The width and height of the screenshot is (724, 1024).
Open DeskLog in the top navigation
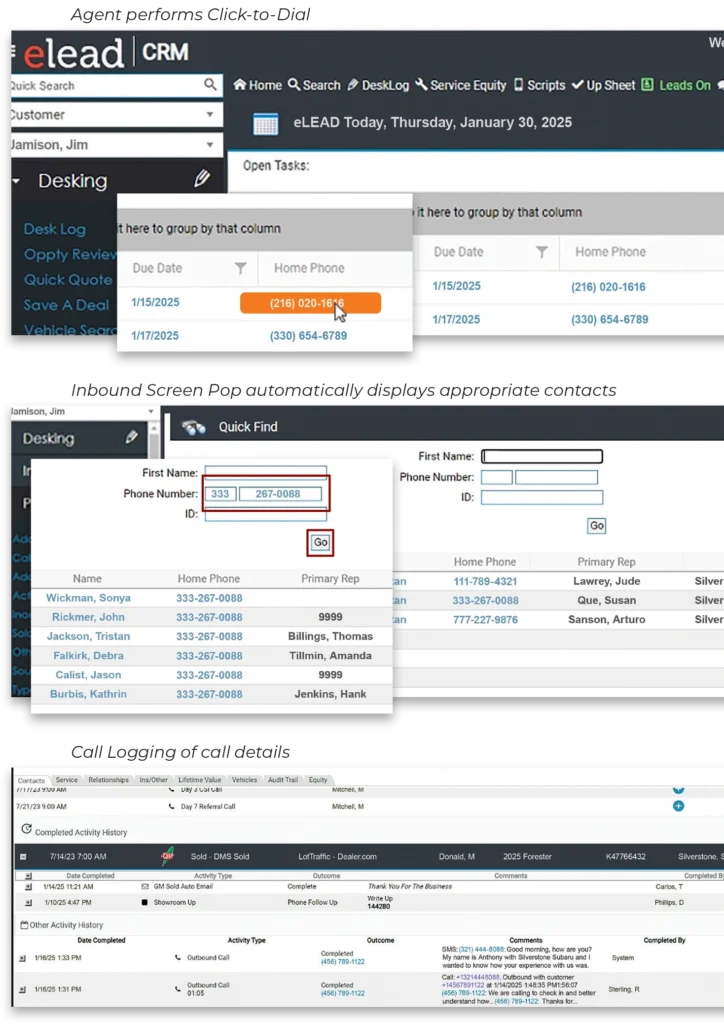click(x=378, y=86)
